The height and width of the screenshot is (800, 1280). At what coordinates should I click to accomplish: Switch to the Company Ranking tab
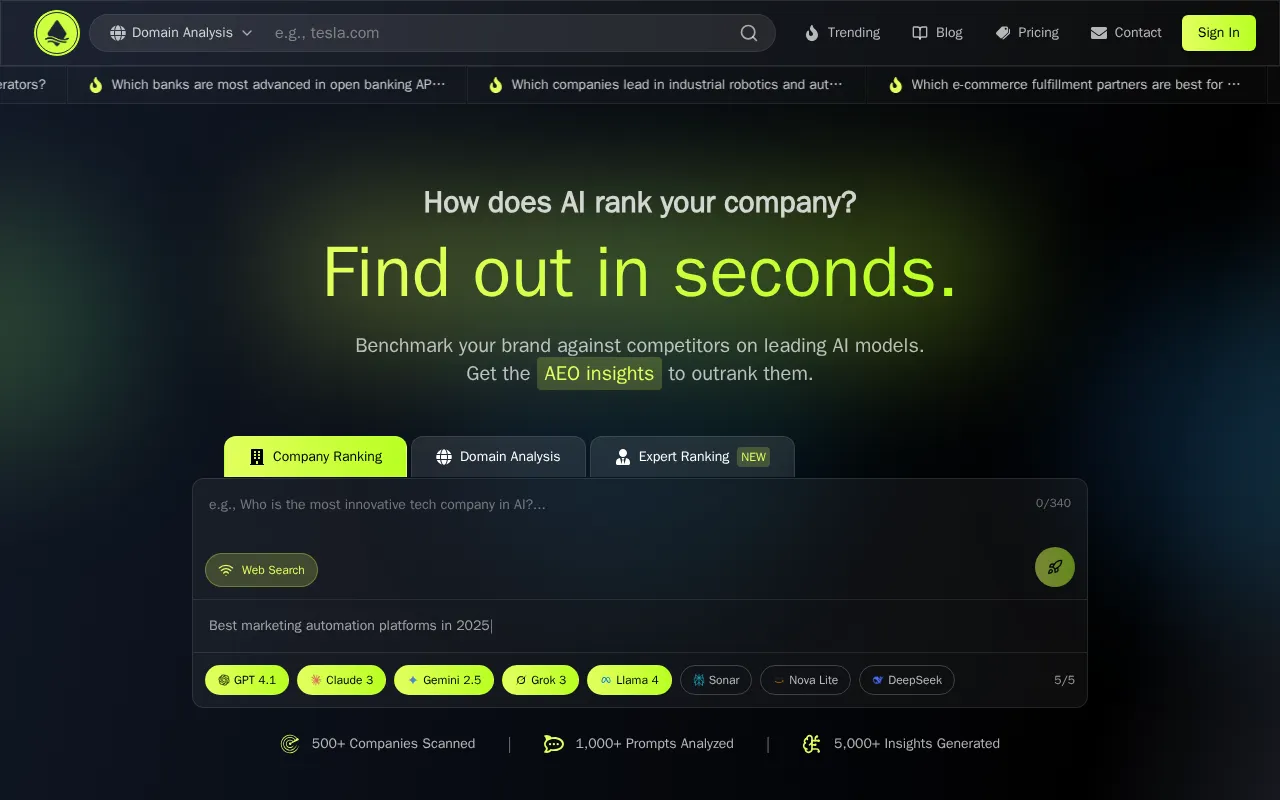tap(315, 457)
